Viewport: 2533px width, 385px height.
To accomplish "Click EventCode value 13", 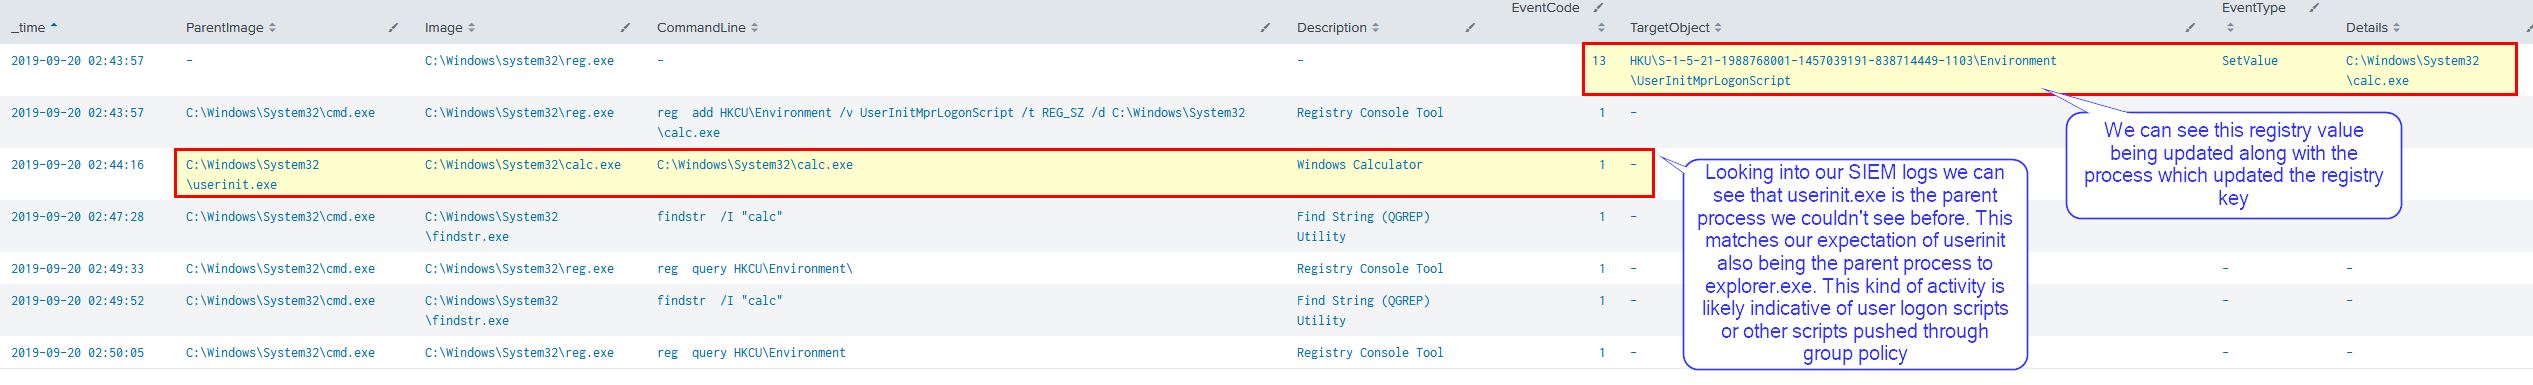I will click(x=1599, y=61).
